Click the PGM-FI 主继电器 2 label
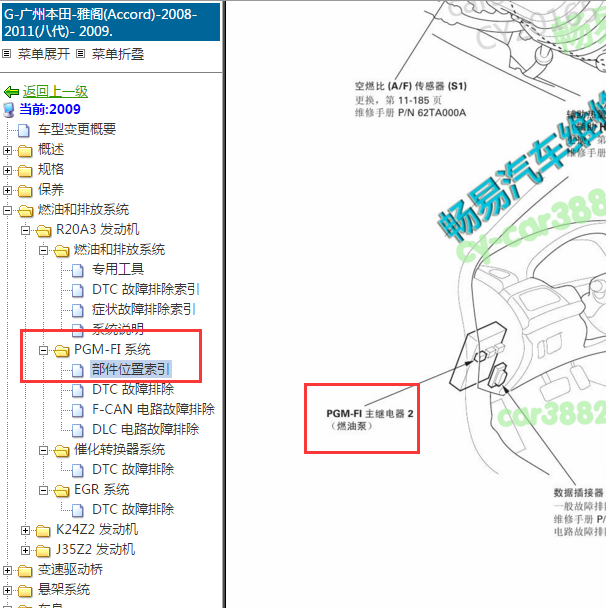 pyautogui.click(x=370, y=413)
